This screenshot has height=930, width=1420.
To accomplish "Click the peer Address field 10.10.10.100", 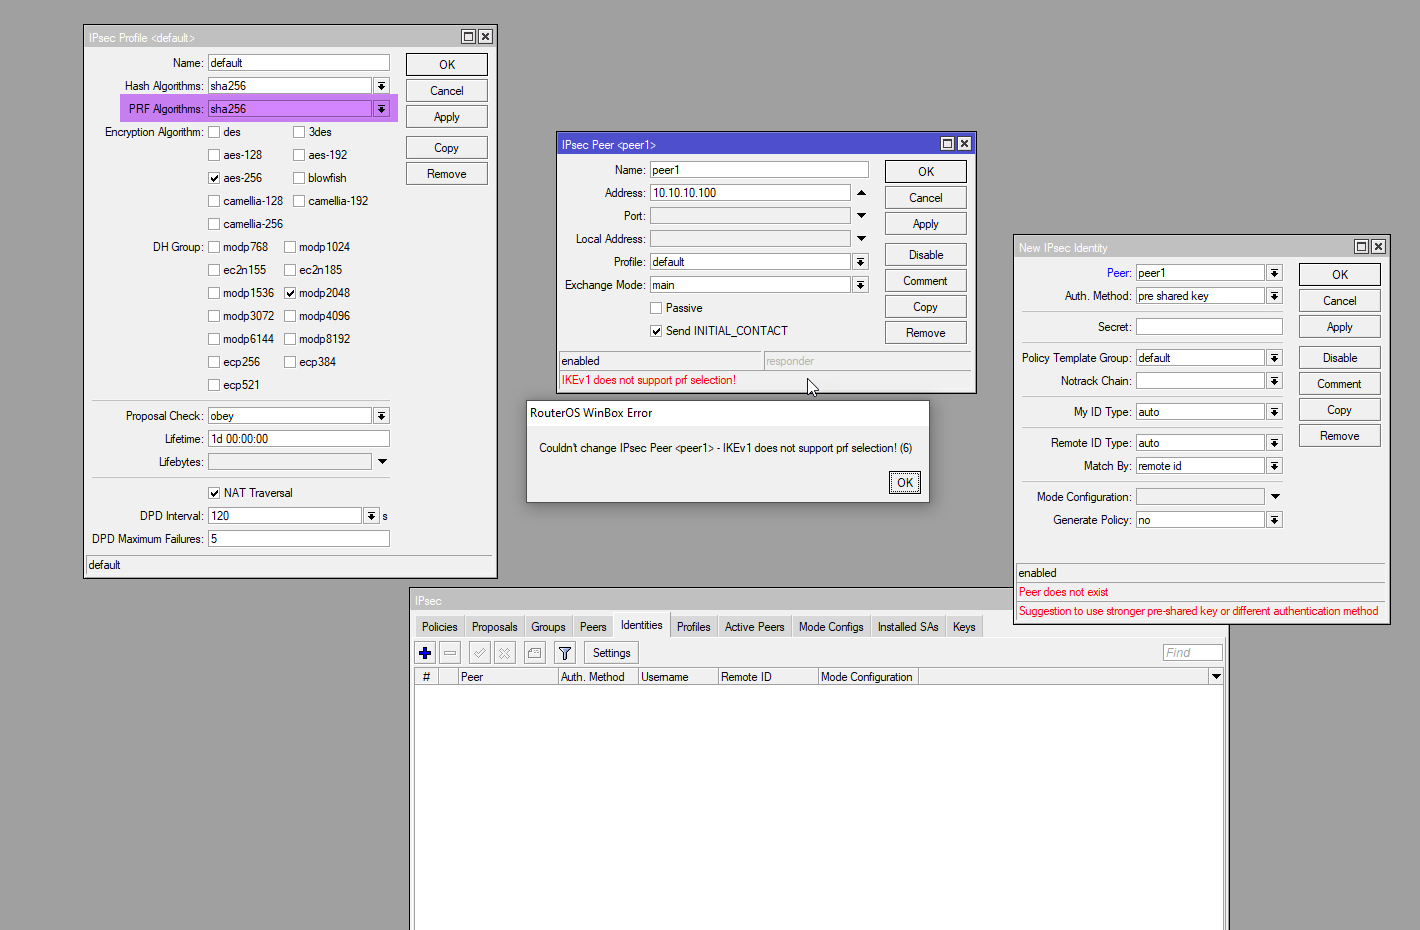I will [750, 193].
